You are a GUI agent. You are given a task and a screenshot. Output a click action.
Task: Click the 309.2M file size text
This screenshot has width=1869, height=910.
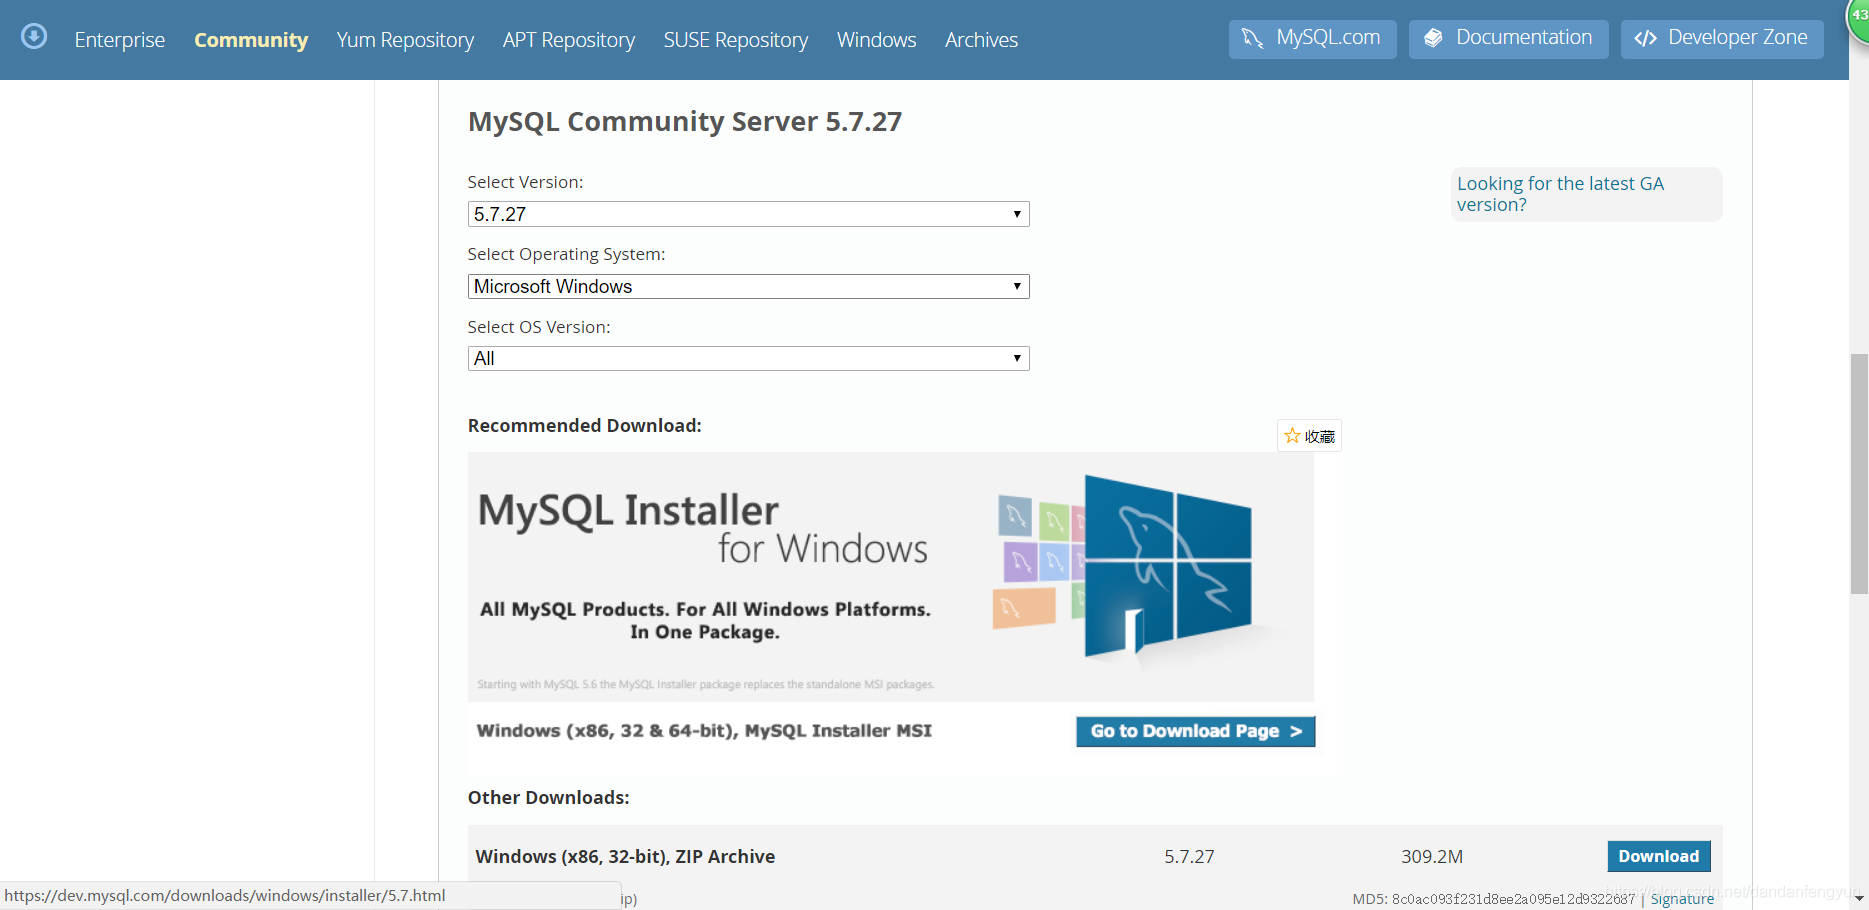coord(1432,856)
